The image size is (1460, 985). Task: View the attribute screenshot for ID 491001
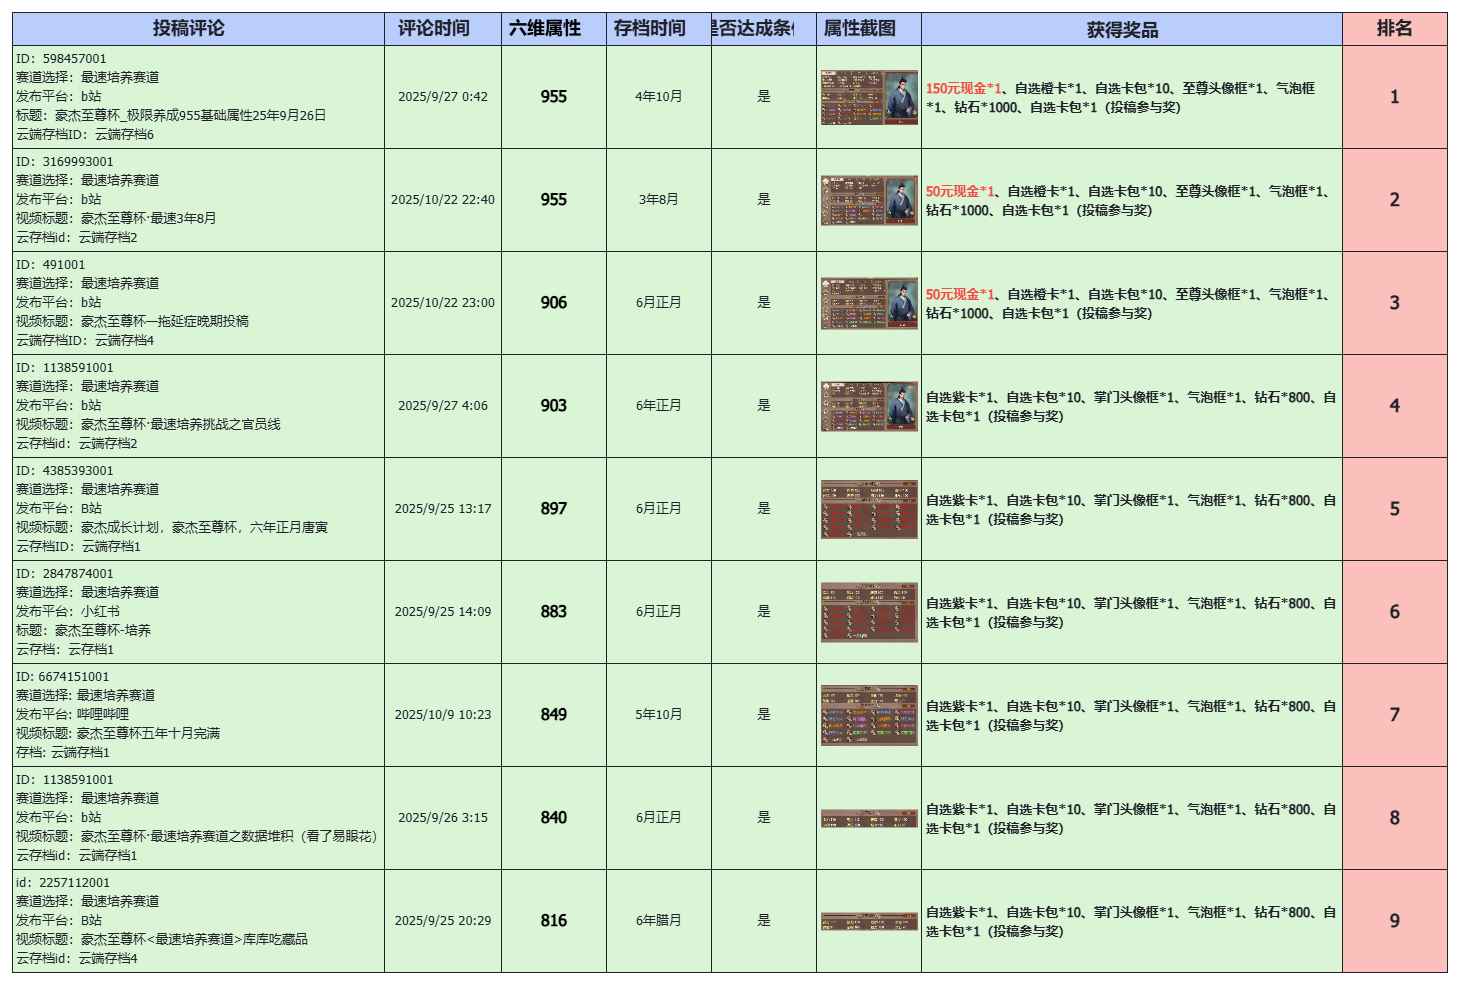pyautogui.click(x=869, y=303)
